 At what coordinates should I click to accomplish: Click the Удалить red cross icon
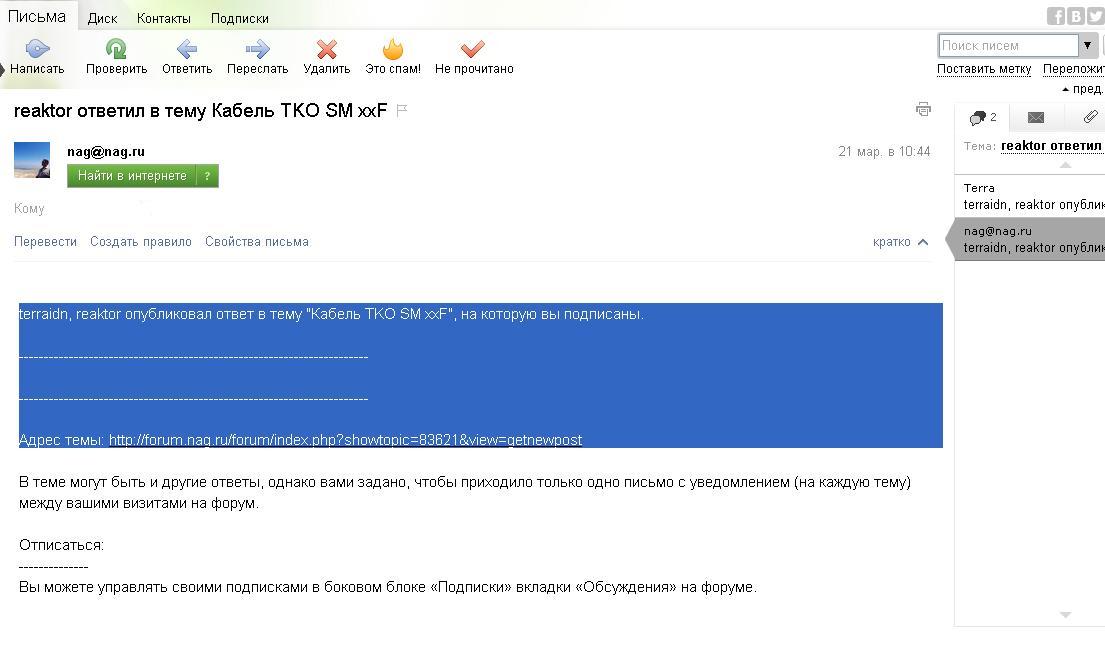[327, 49]
